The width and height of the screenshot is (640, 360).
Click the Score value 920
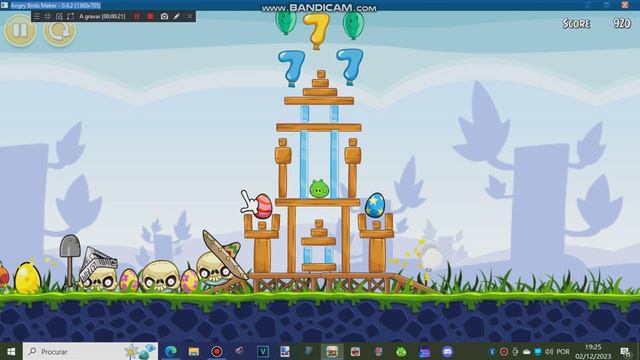[x=622, y=23]
